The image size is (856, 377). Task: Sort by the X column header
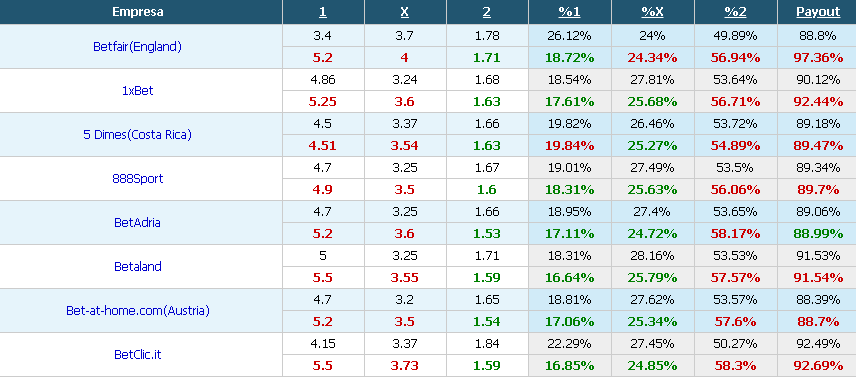(405, 12)
